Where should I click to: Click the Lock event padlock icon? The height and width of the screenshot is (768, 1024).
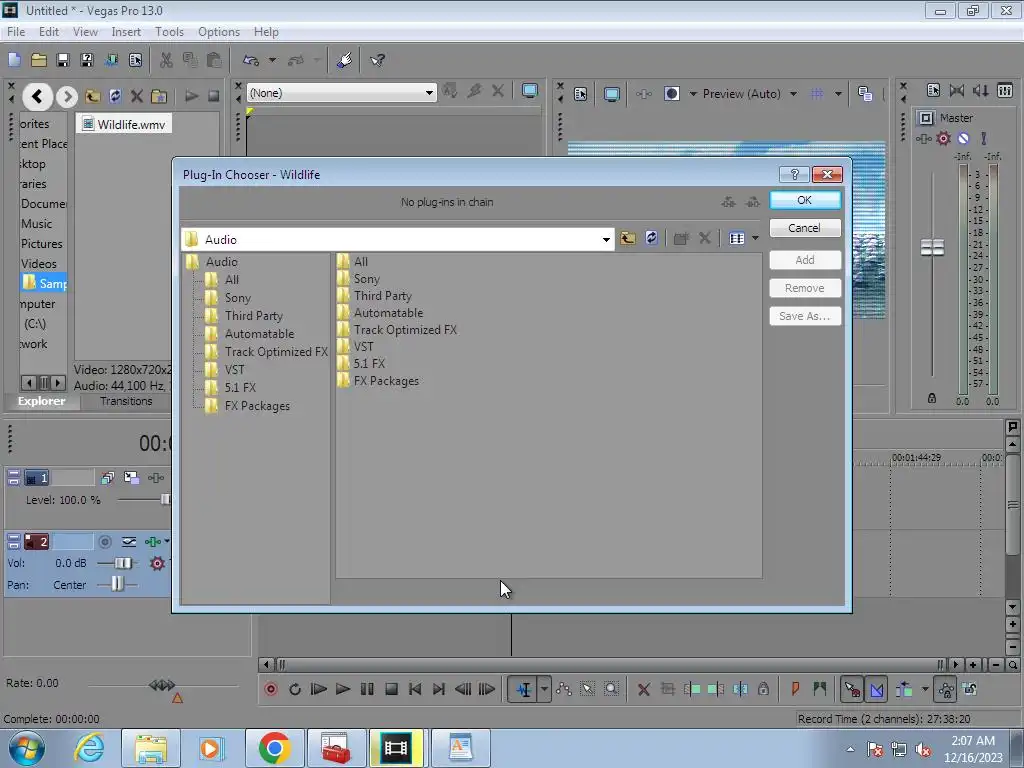pos(763,689)
